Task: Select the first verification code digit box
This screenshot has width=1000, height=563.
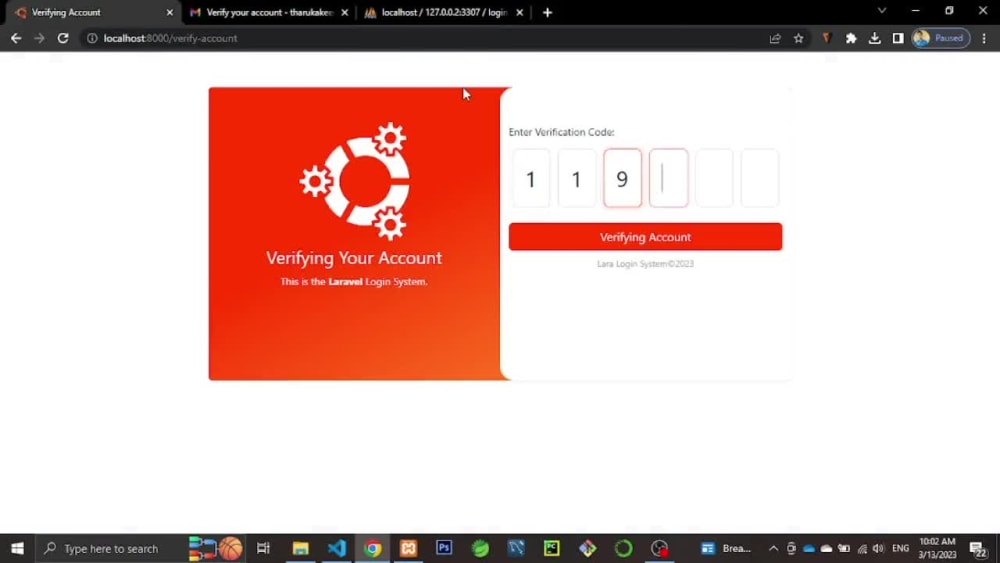Action: [x=531, y=179]
